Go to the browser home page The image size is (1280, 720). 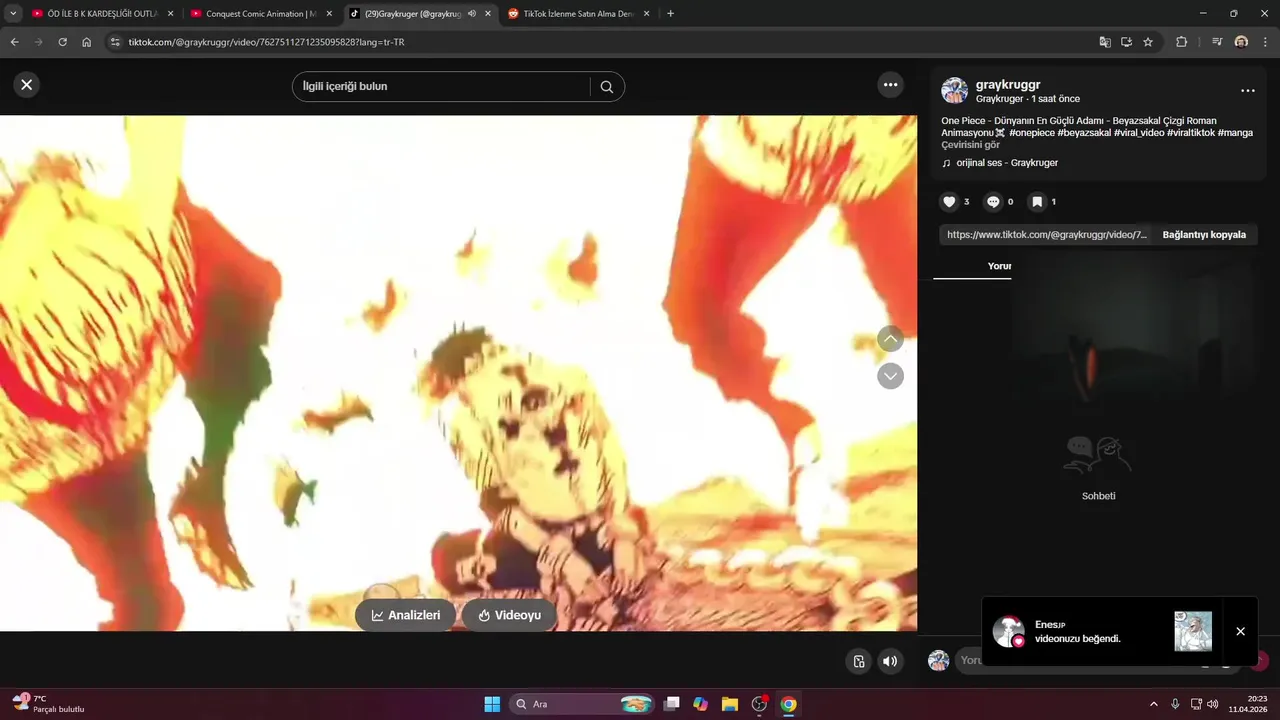[87, 42]
